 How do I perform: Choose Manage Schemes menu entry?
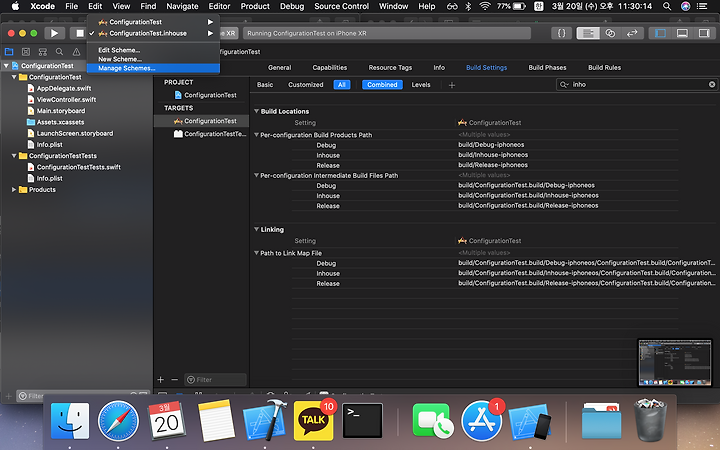coord(153,68)
